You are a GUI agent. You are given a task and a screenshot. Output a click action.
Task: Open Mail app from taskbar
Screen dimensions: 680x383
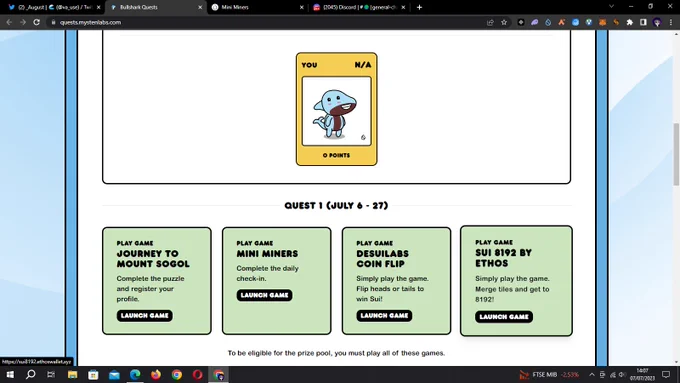[x=114, y=374]
